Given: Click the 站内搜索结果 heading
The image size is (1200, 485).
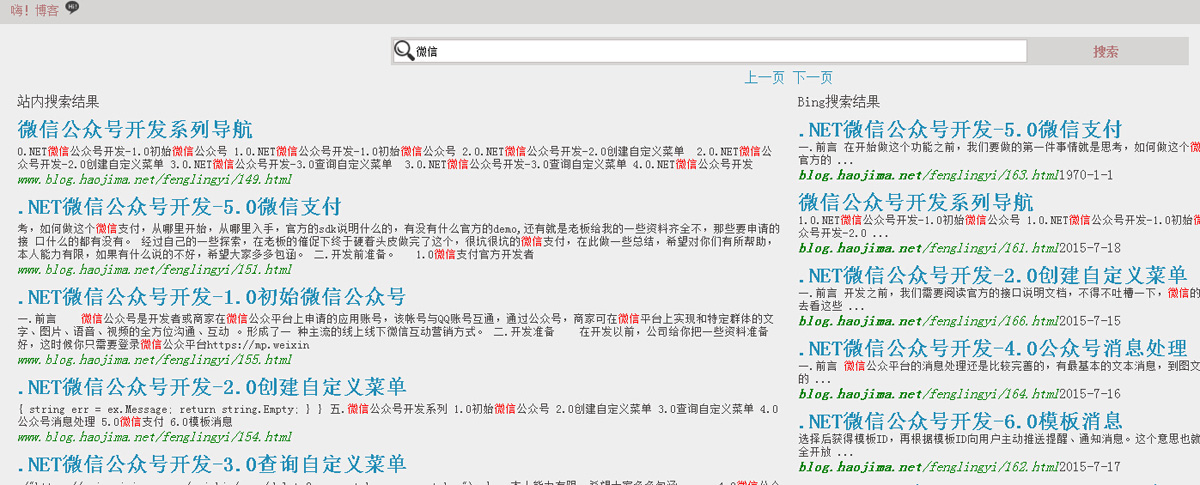Looking at the screenshot, I should tap(58, 101).
